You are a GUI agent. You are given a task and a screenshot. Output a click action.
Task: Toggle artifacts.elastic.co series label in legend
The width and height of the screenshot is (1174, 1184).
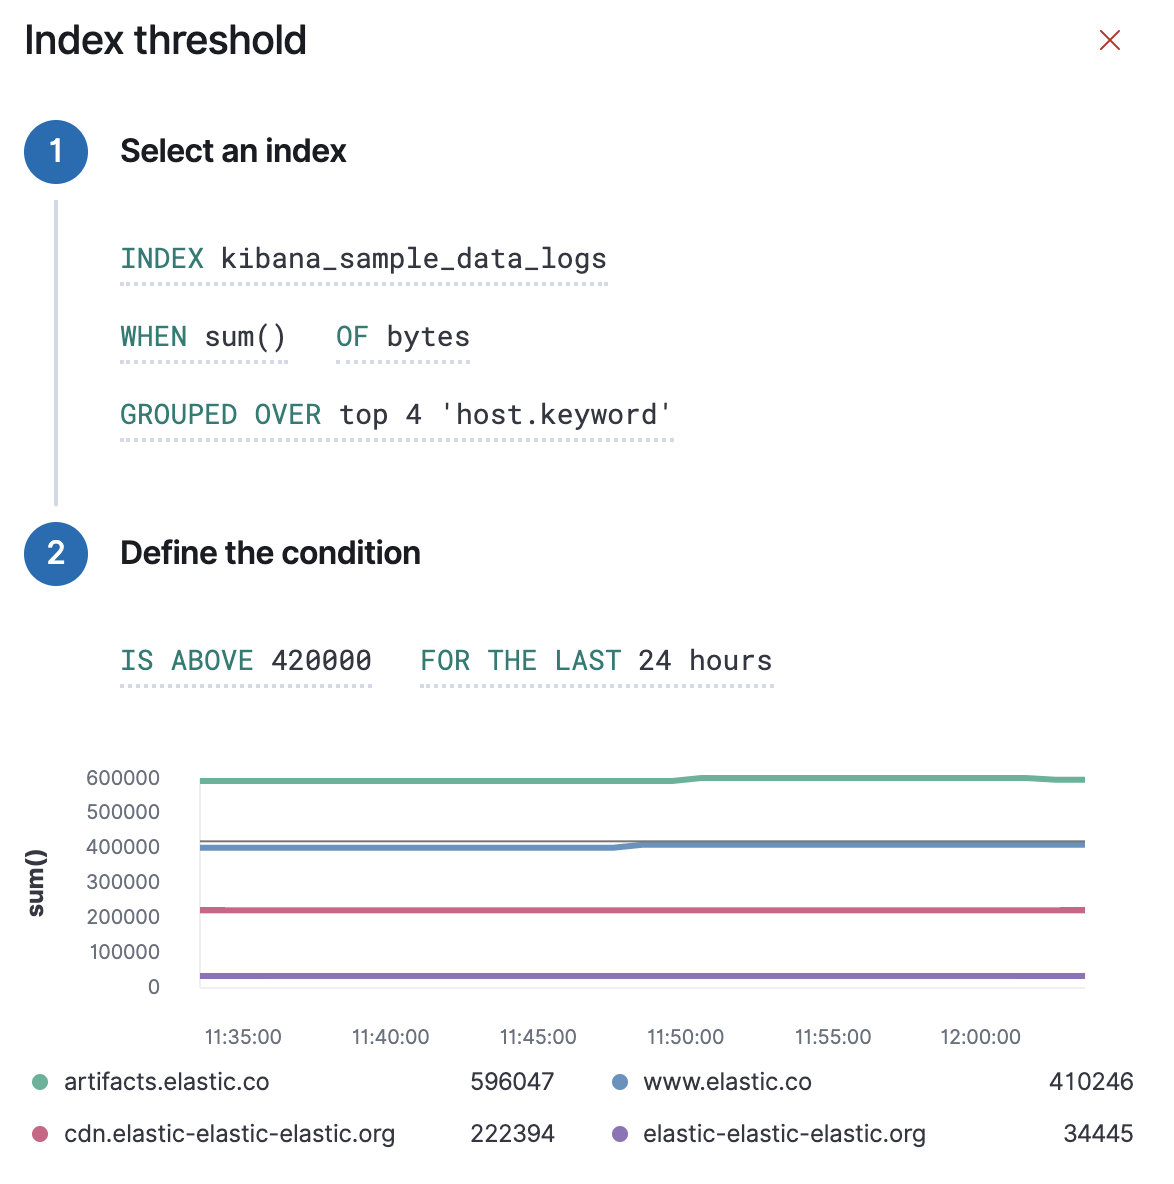pyautogui.click(x=166, y=1082)
